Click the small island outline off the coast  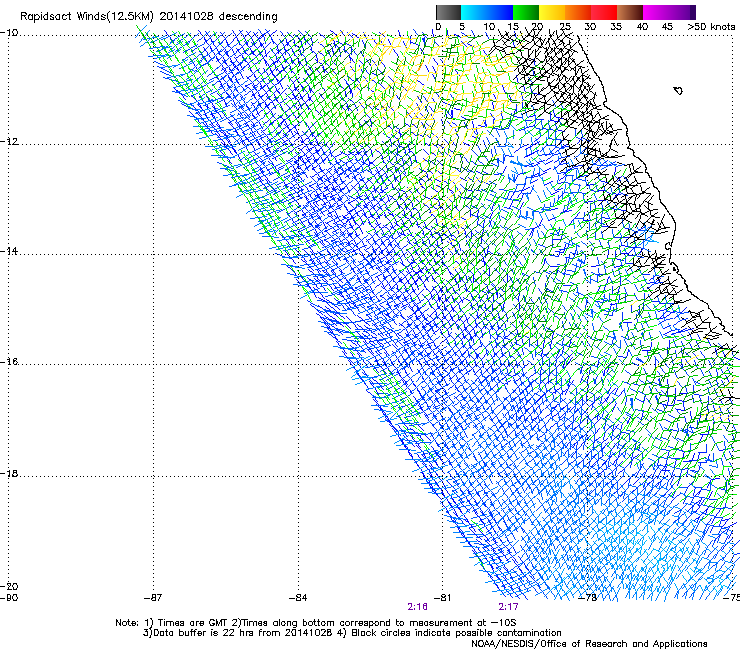(x=678, y=90)
